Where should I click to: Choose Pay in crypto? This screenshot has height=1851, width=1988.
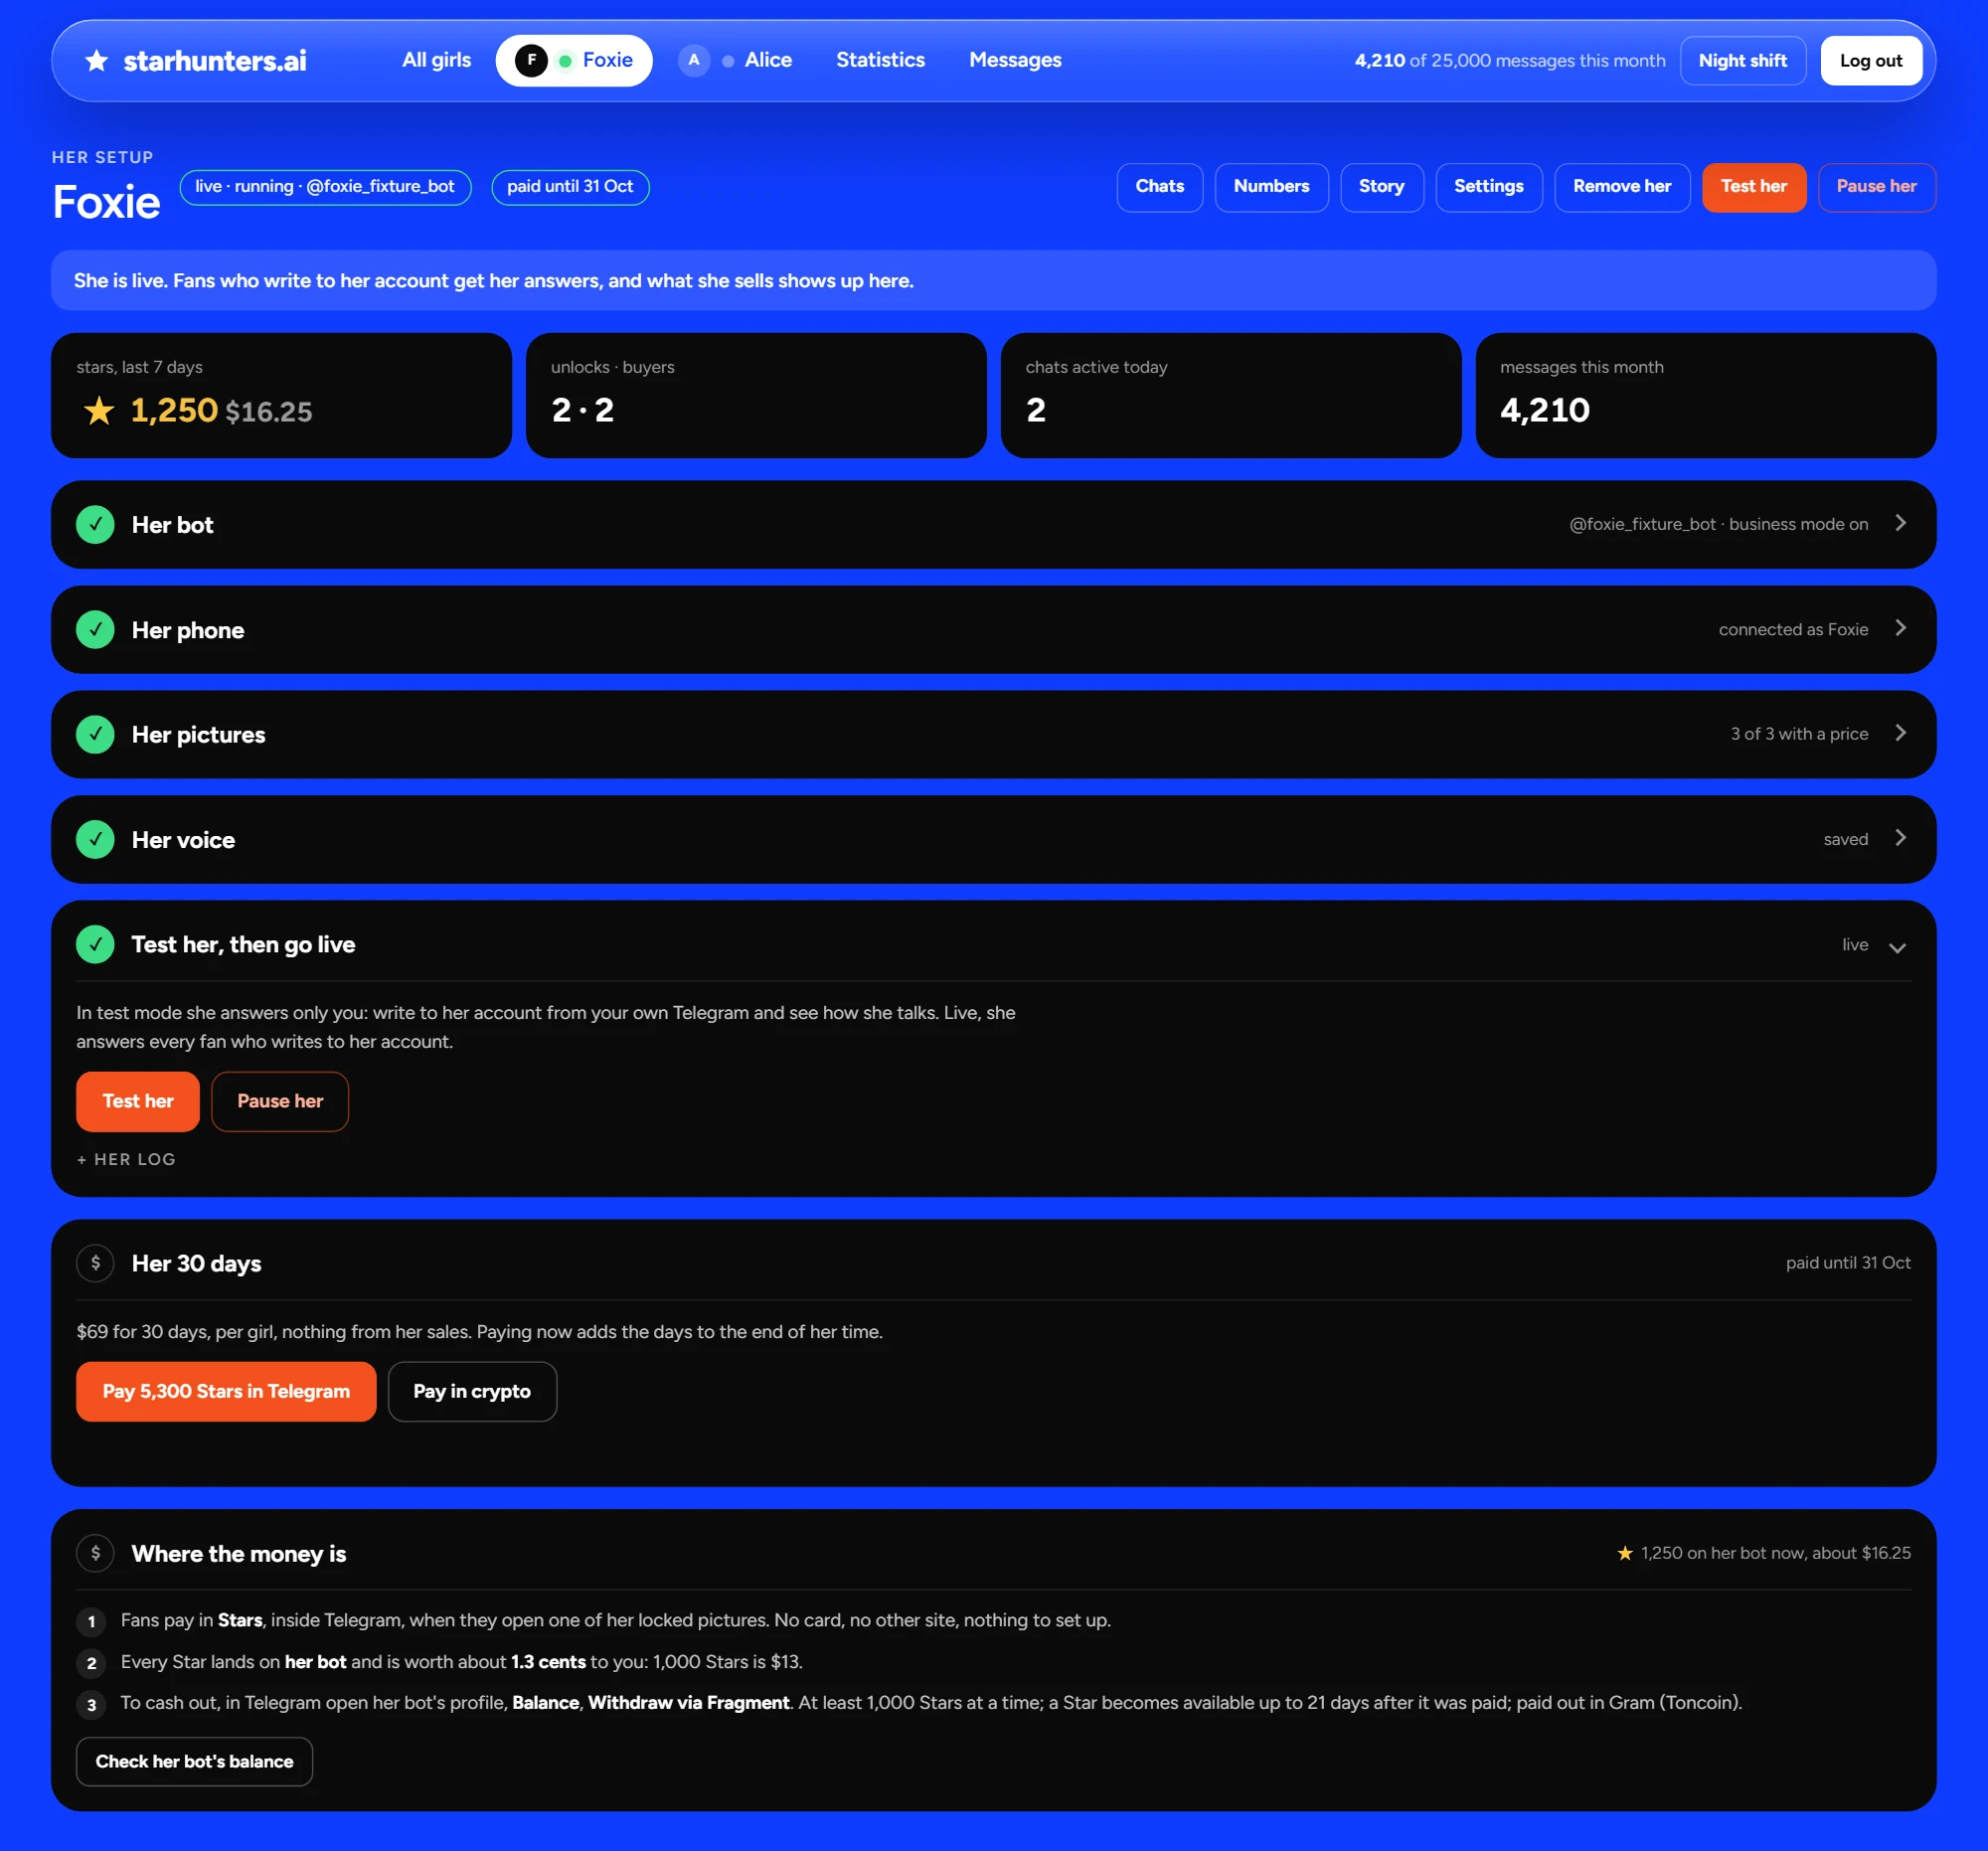(x=472, y=1392)
